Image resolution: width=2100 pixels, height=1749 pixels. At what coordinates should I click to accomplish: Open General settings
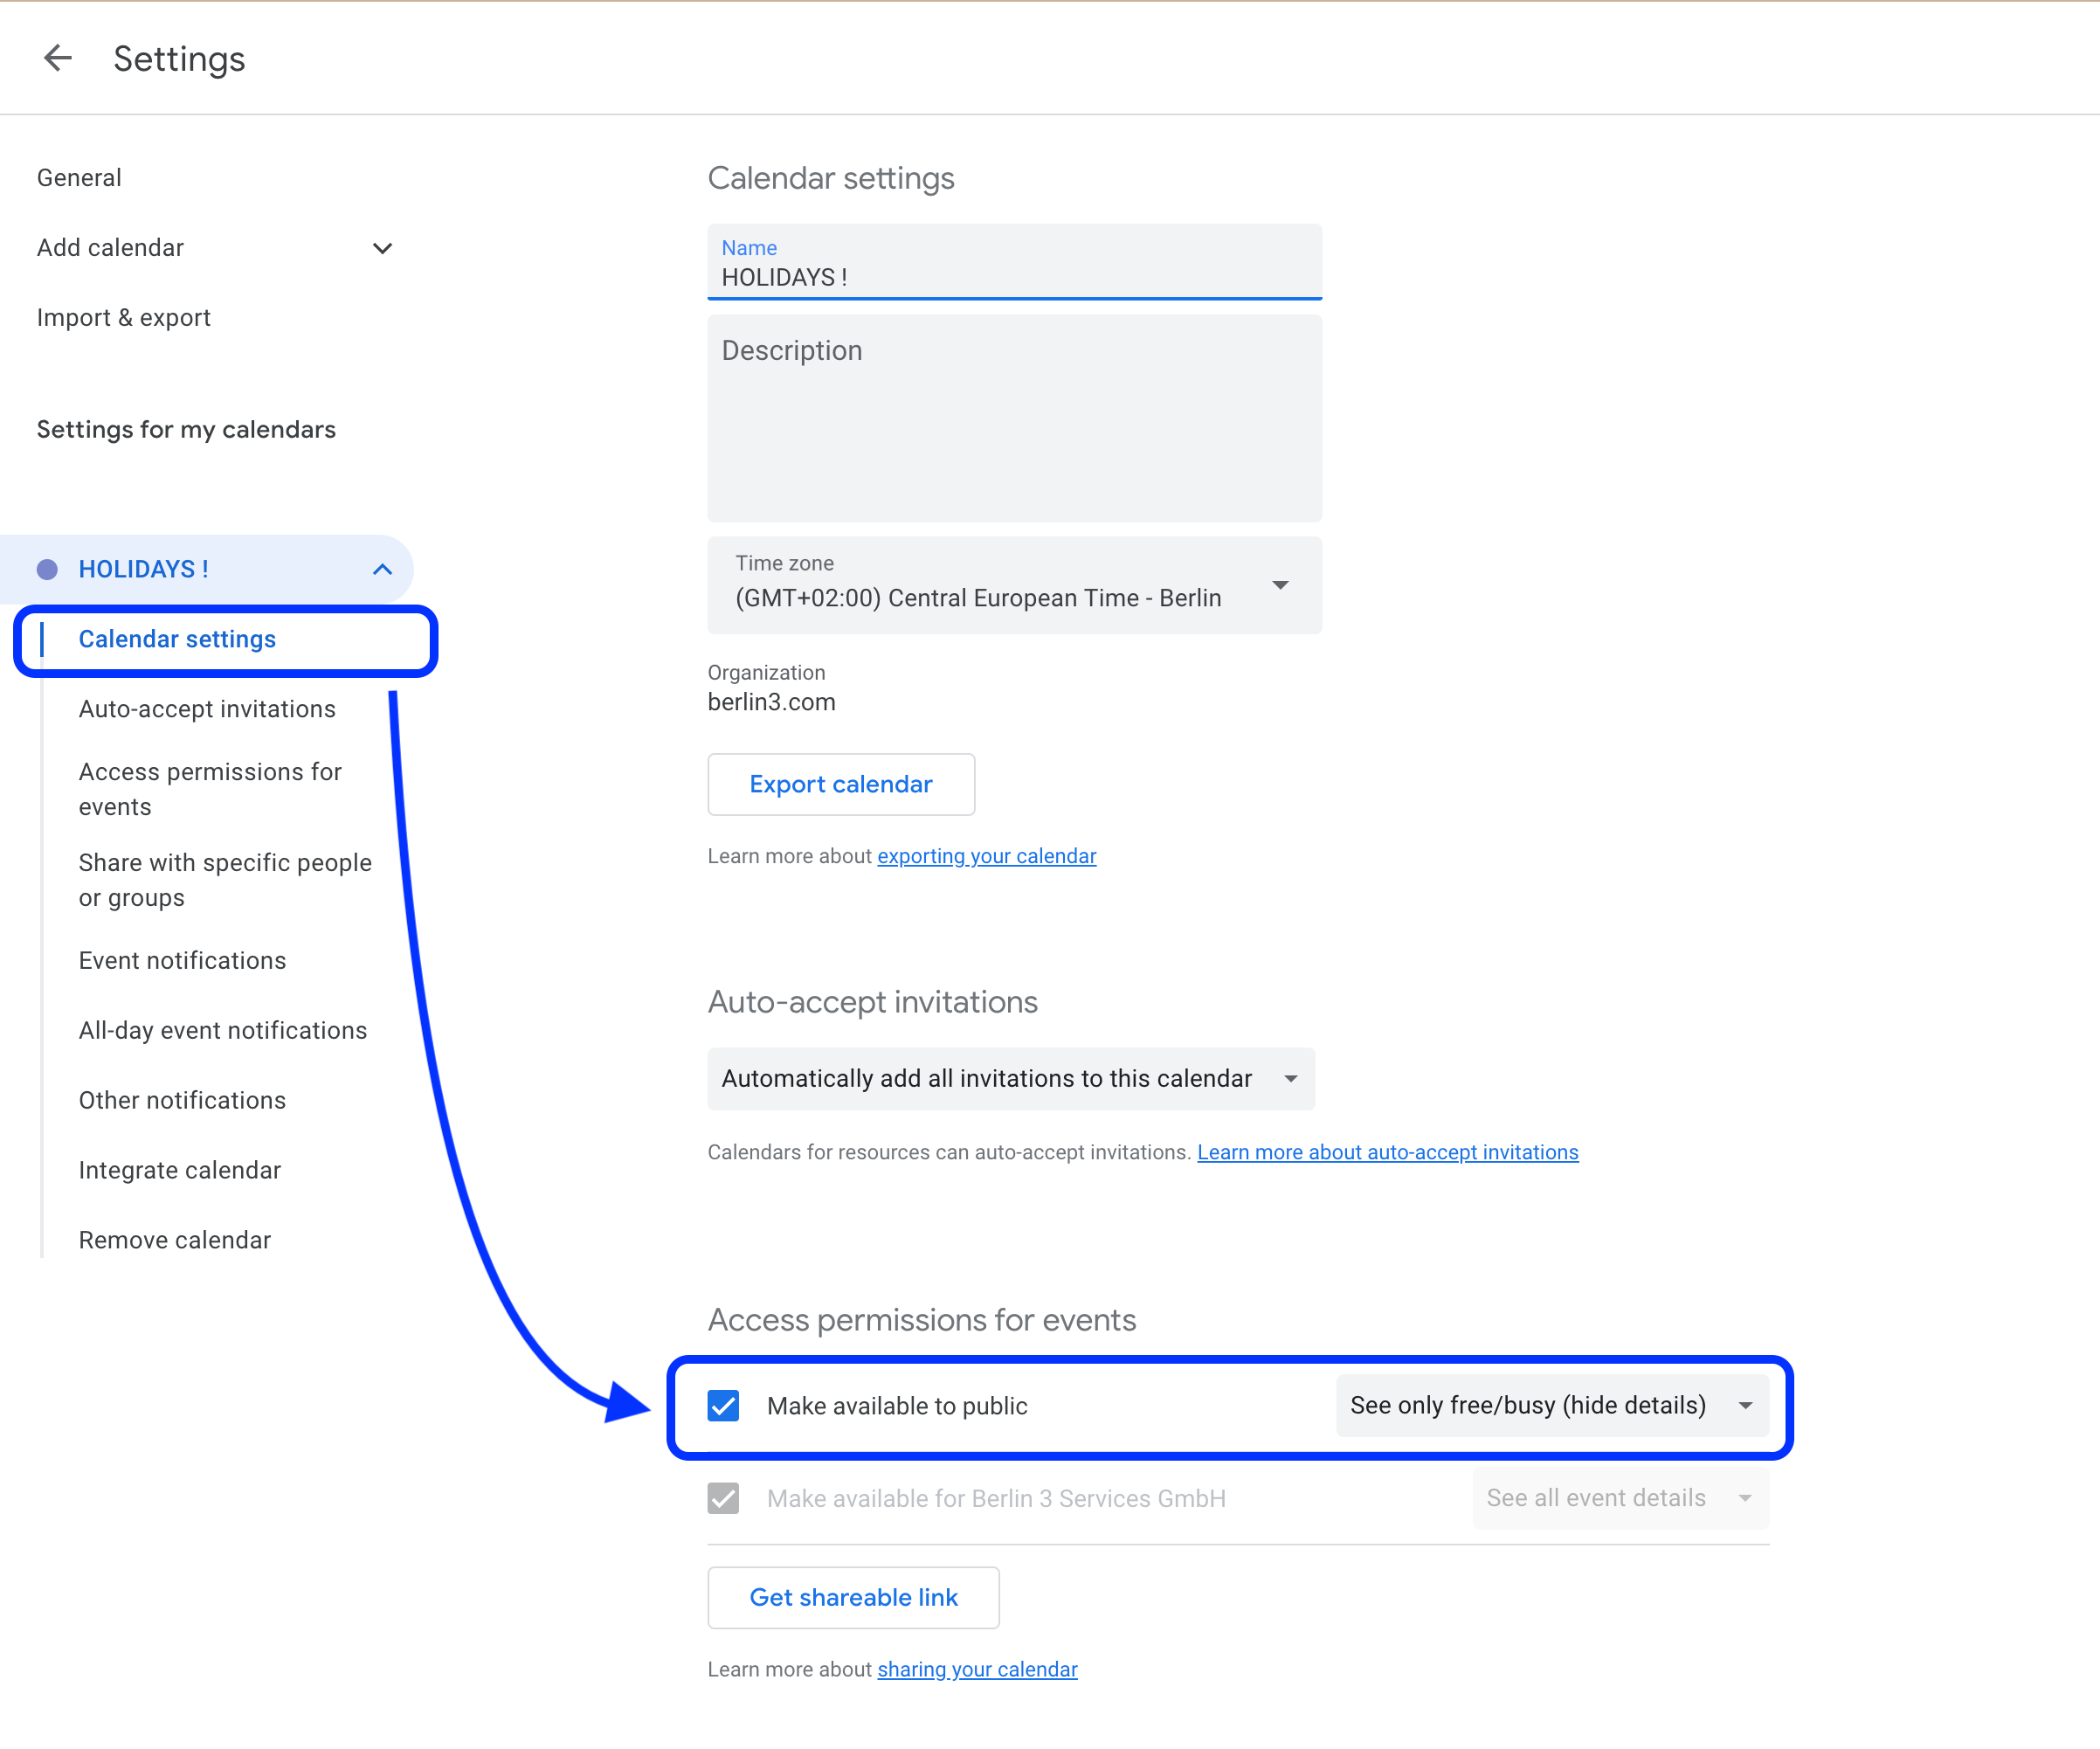(79, 178)
